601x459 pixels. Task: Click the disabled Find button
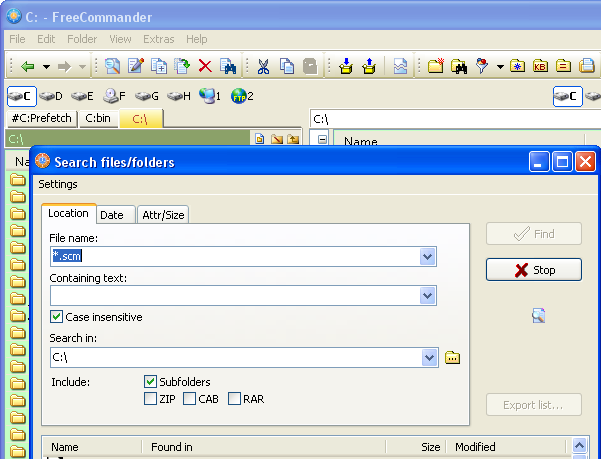(534, 234)
